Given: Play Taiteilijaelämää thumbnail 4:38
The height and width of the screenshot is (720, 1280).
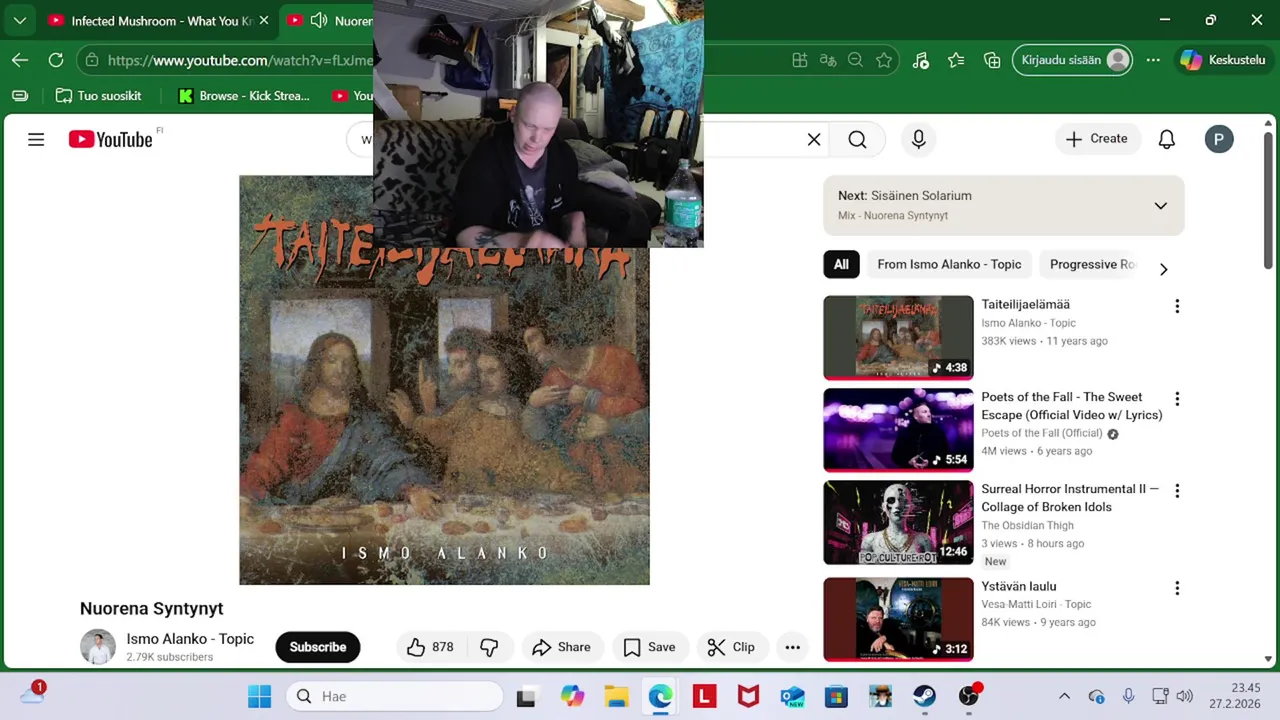Looking at the screenshot, I should (898, 338).
